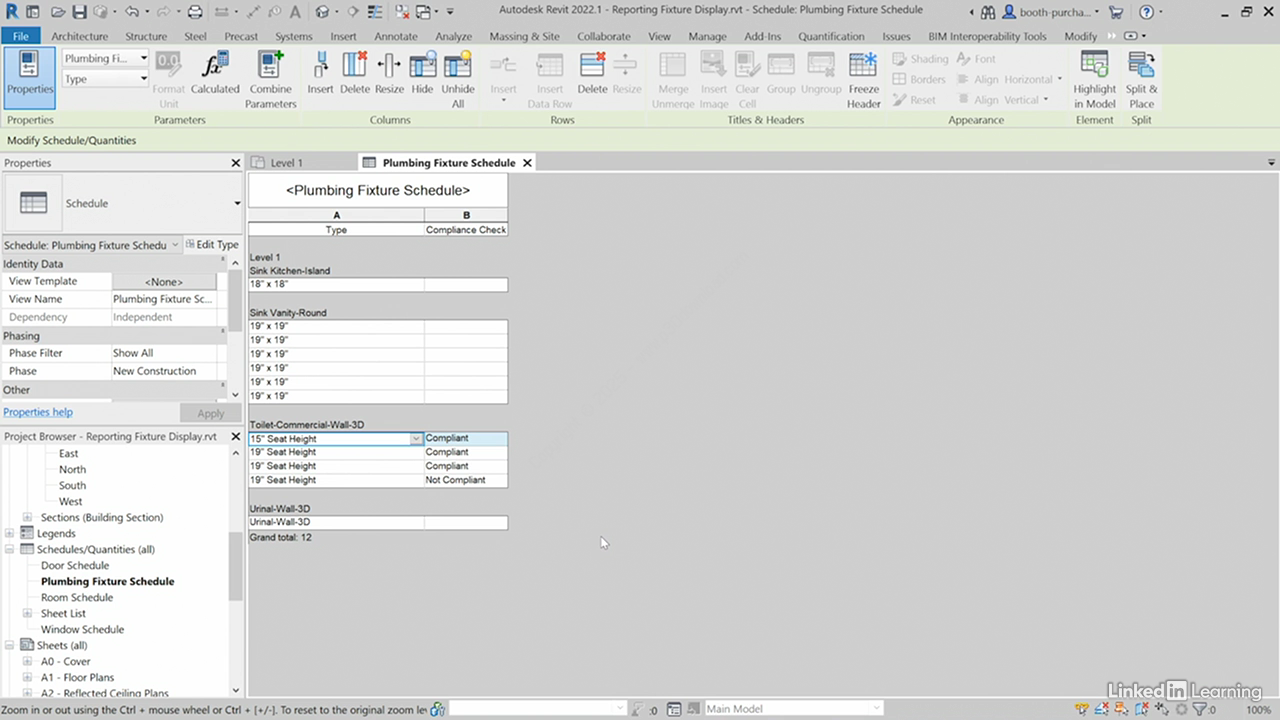Viewport: 1280px width, 720px height.
Task: Click the shopping cart icon in title bar
Action: click(x=1118, y=12)
